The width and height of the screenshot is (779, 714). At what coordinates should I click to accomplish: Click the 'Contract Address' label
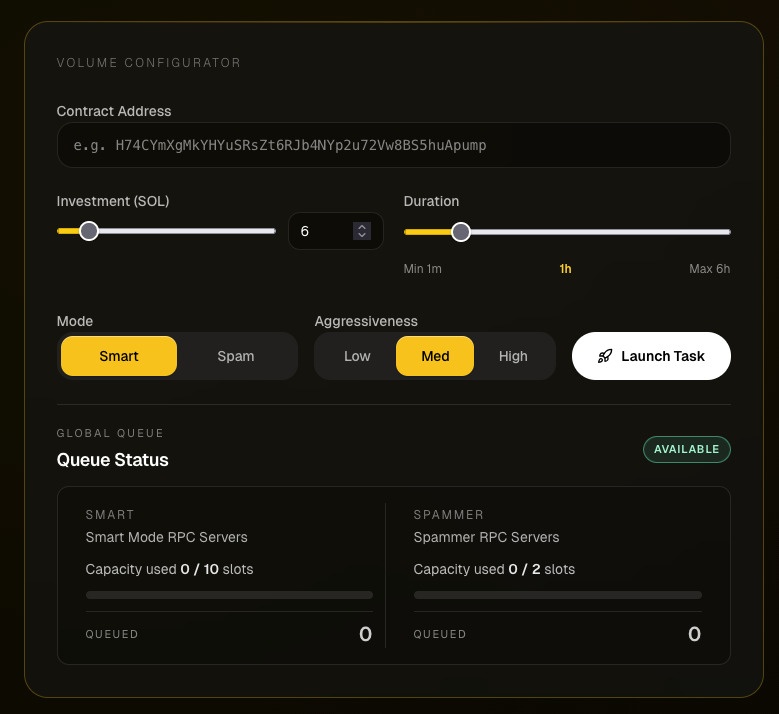(x=114, y=111)
